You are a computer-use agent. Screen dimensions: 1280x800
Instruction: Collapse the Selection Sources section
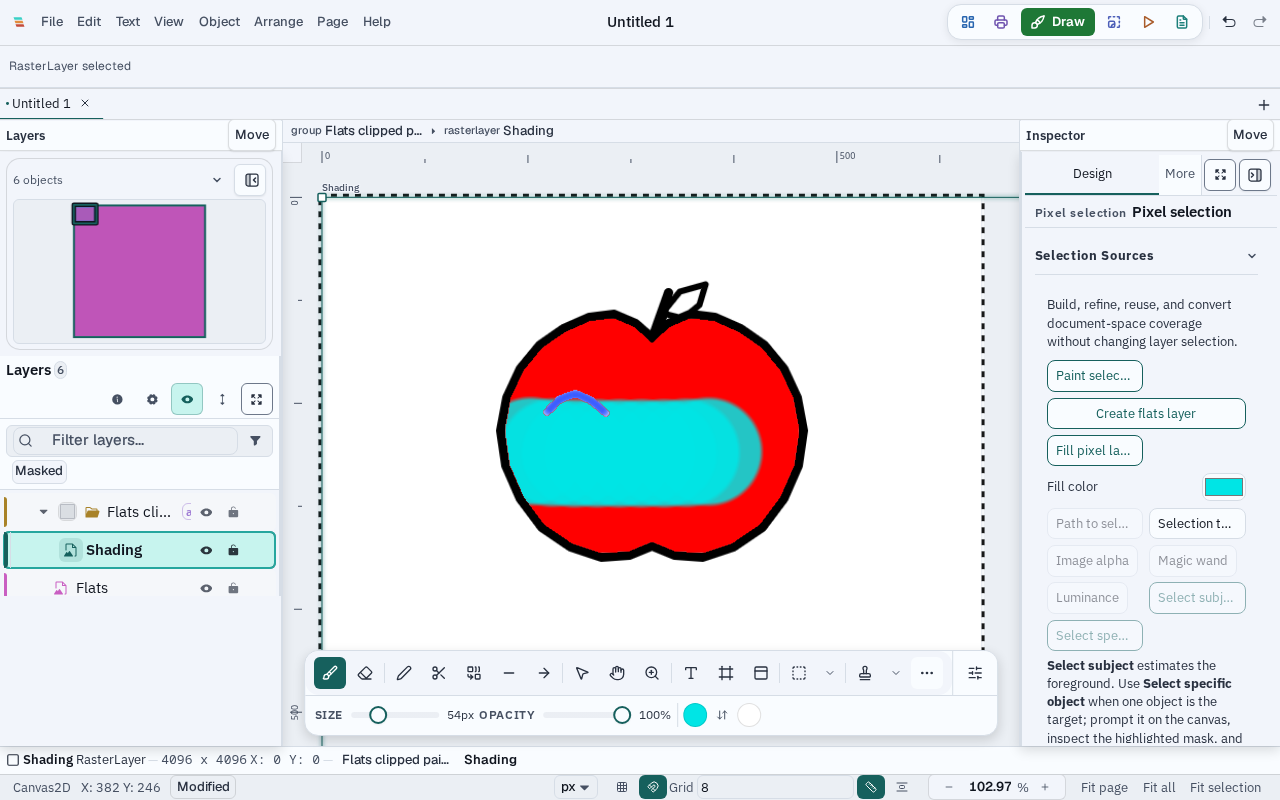coord(1252,256)
